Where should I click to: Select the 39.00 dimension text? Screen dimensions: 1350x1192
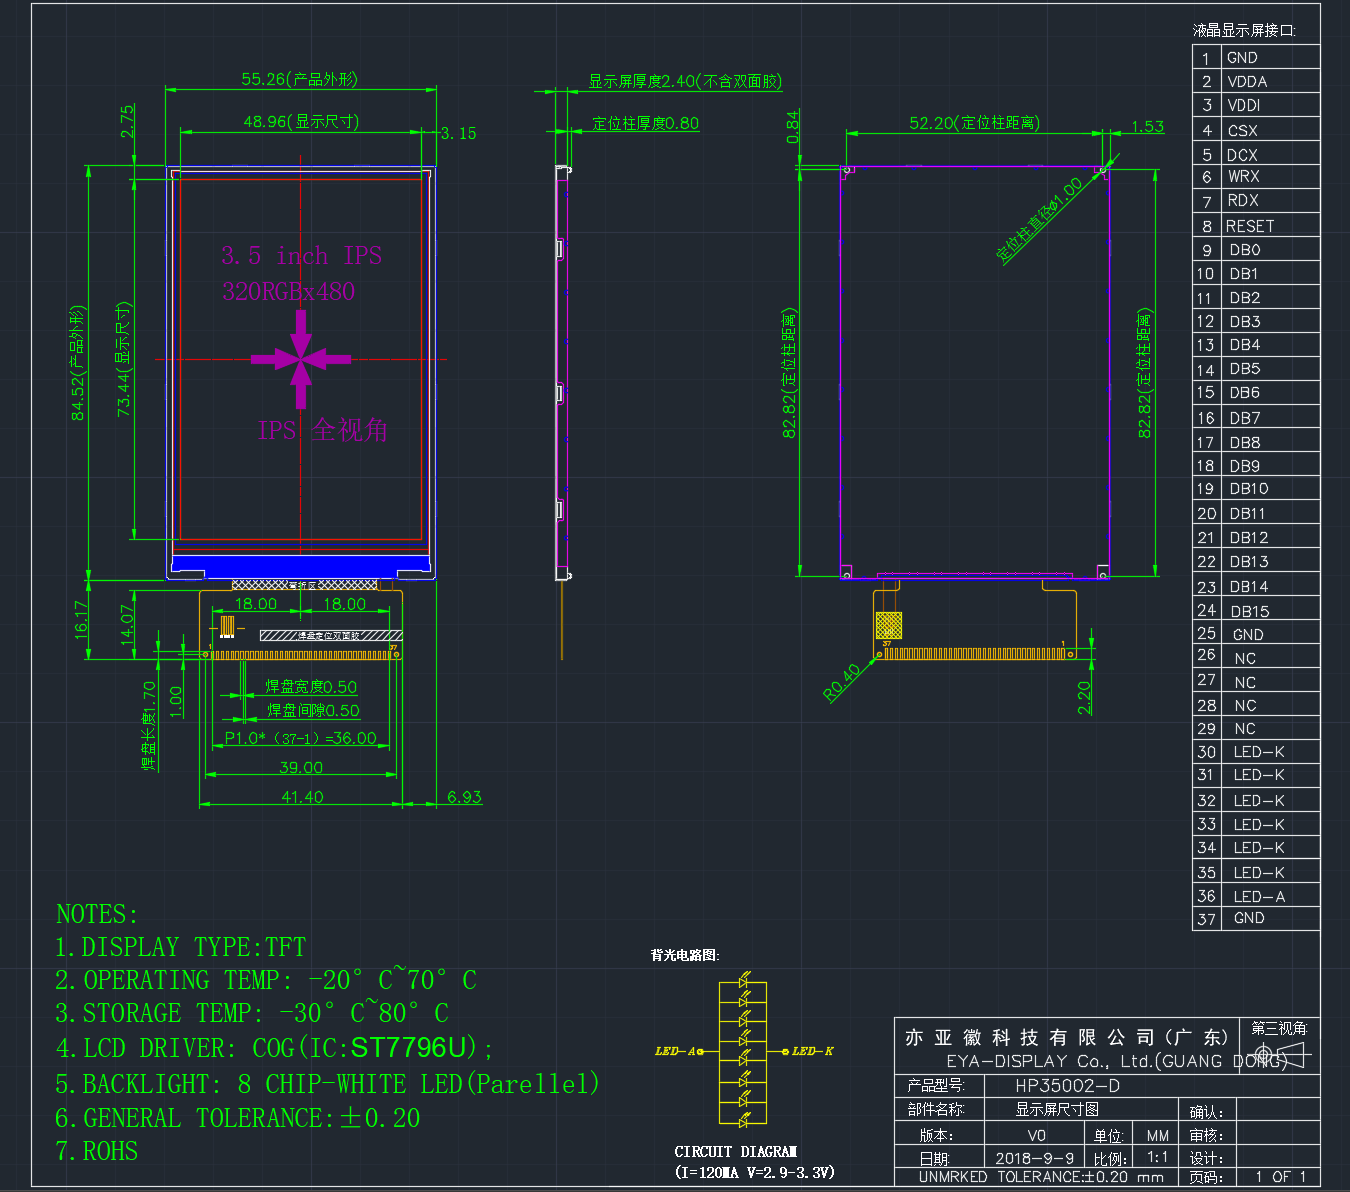tap(301, 767)
